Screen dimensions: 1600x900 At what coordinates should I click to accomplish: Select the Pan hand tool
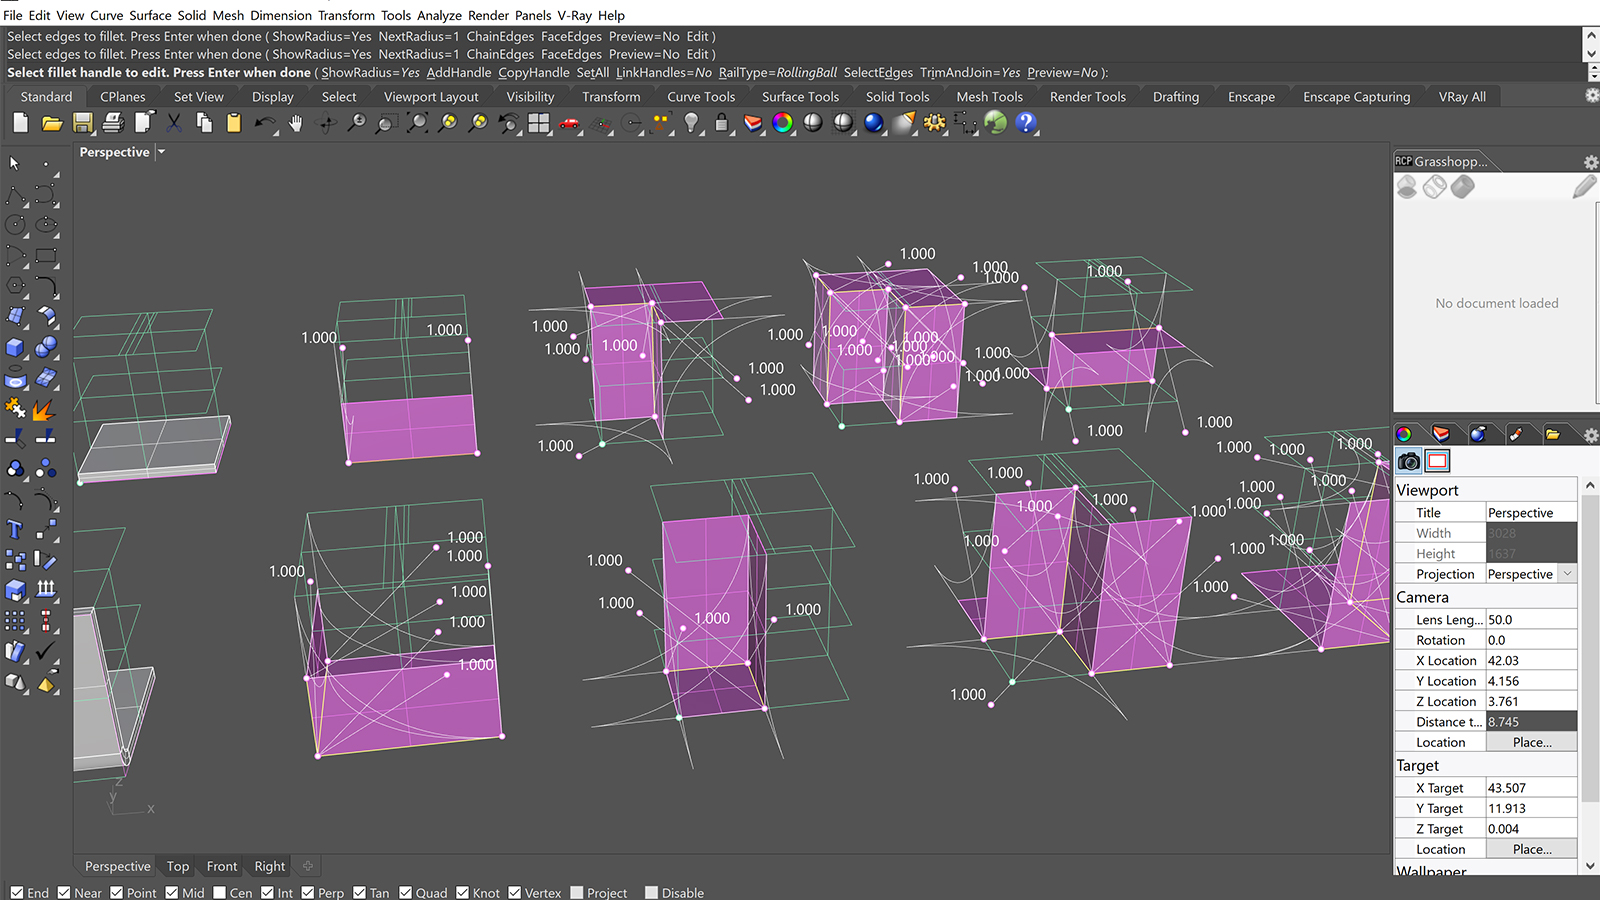(296, 123)
